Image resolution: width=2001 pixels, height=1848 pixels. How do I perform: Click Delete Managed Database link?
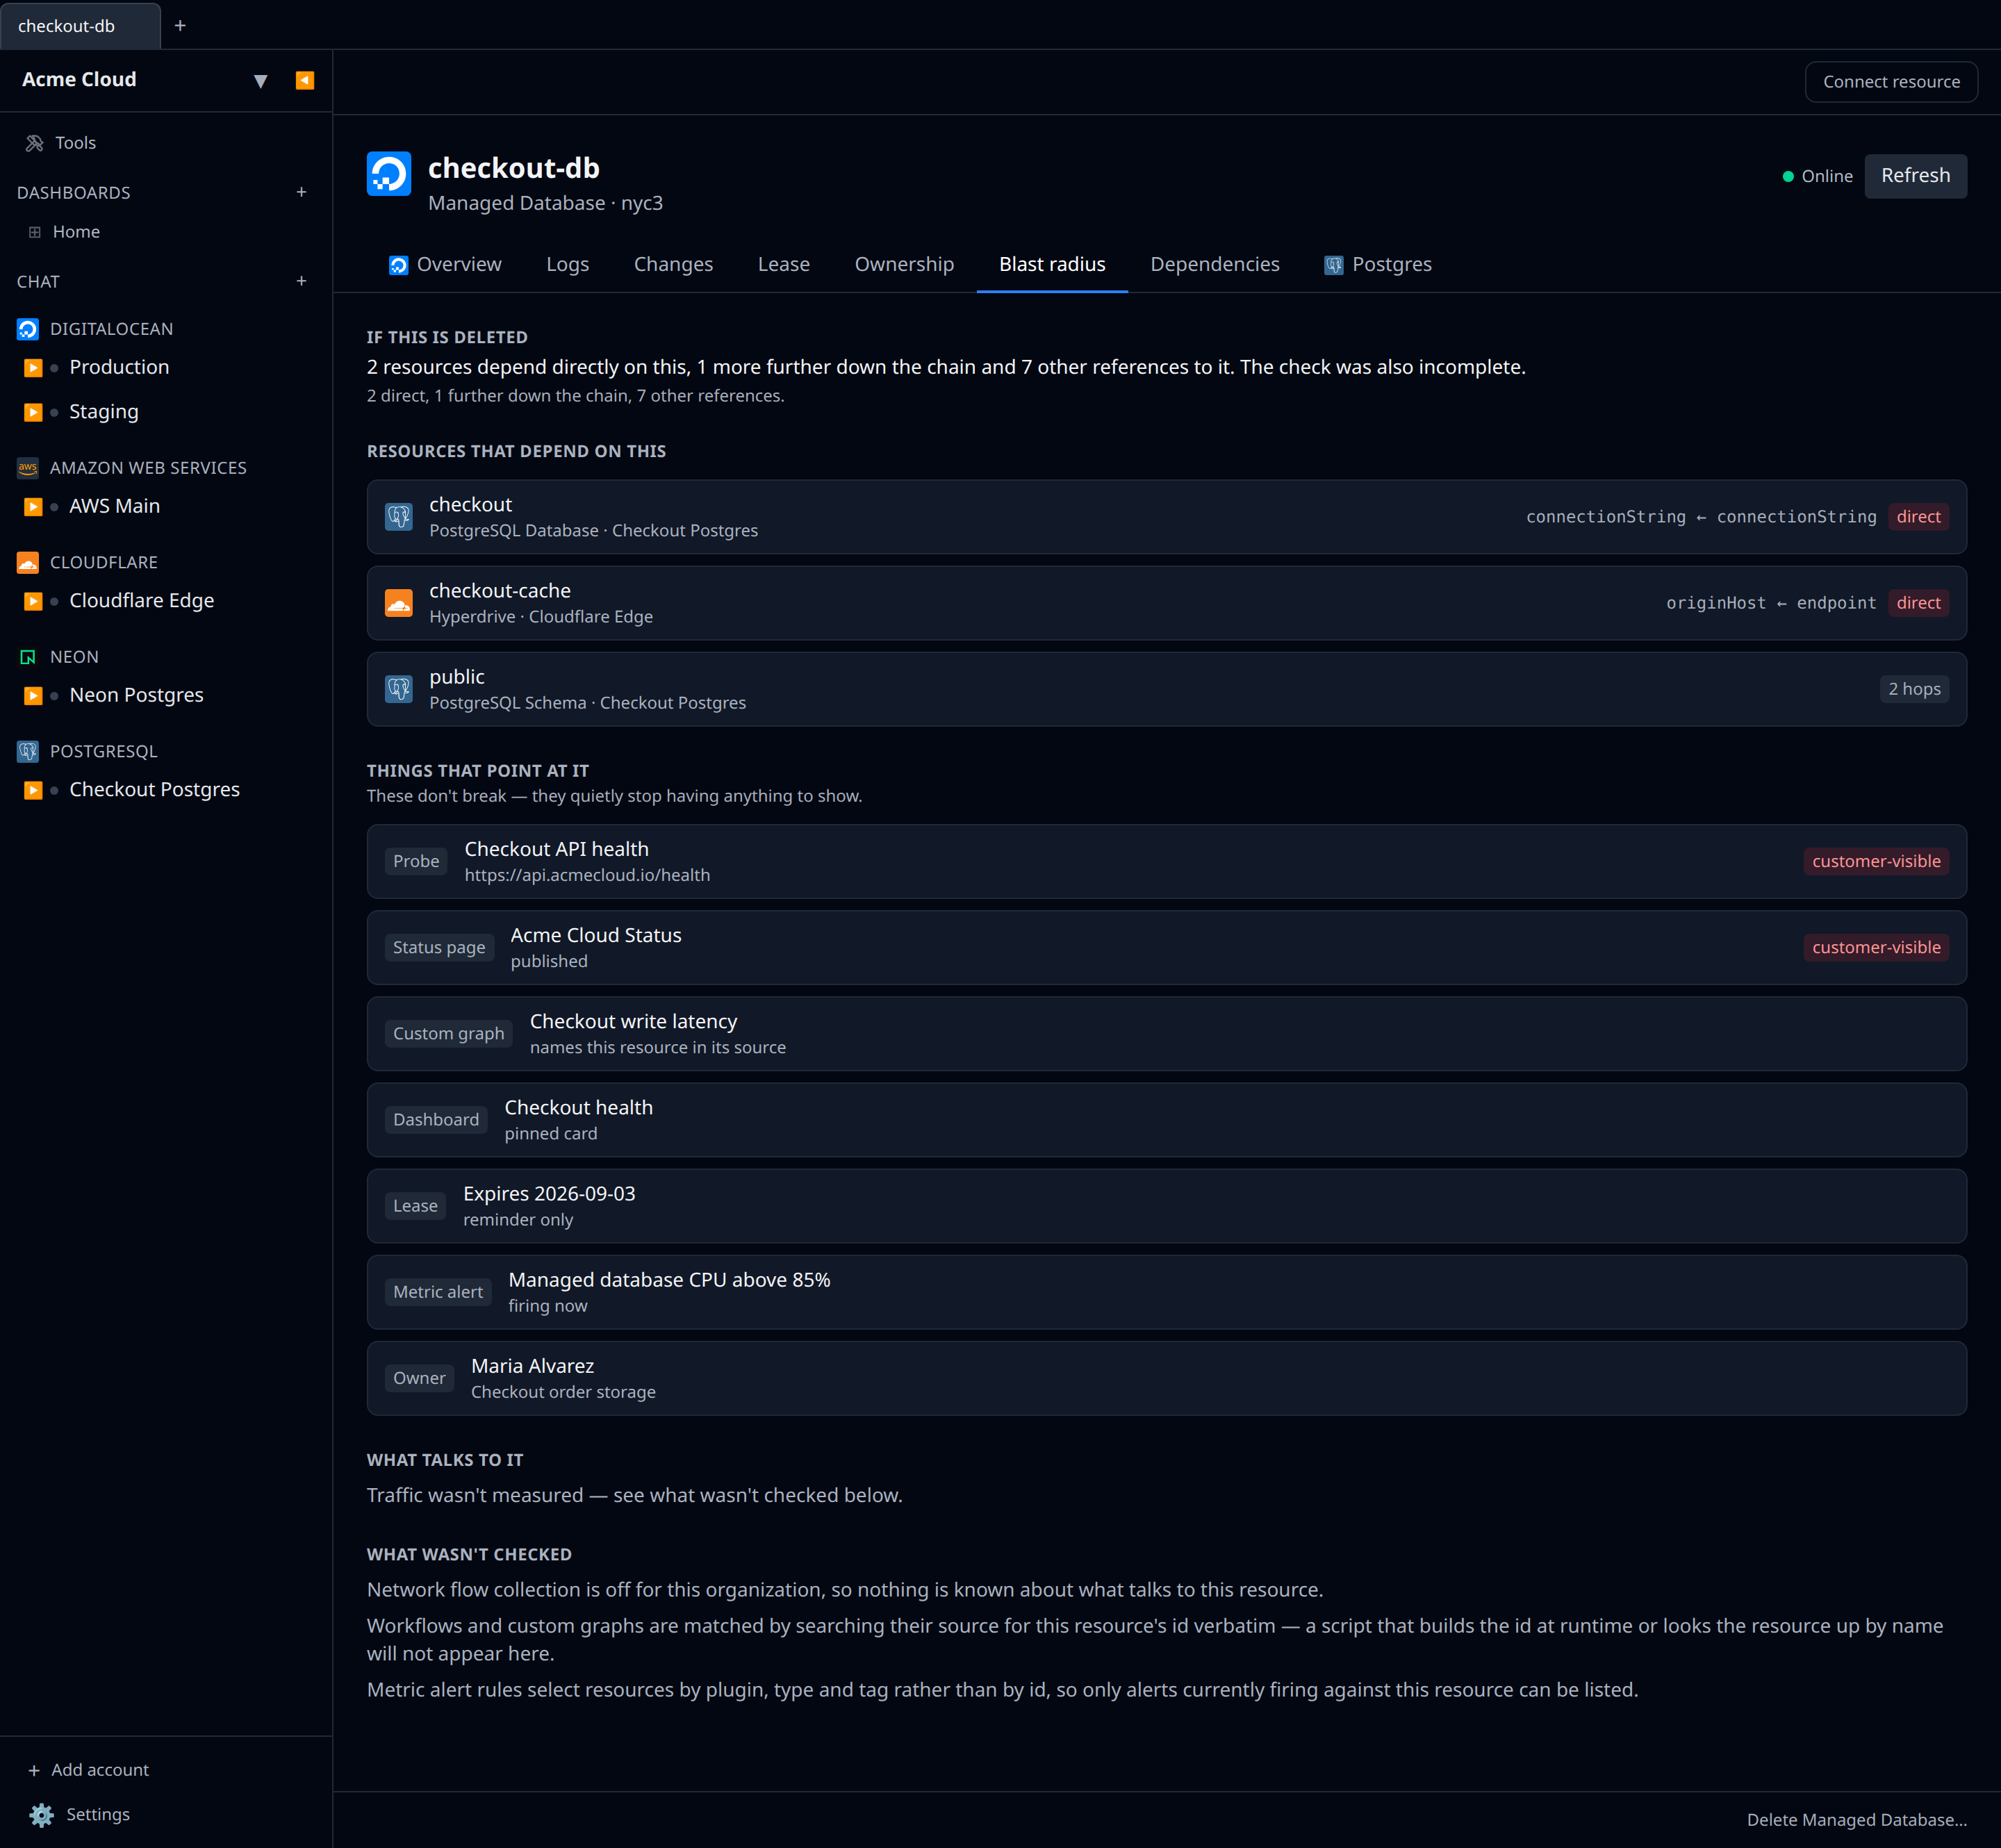[1856, 1819]
